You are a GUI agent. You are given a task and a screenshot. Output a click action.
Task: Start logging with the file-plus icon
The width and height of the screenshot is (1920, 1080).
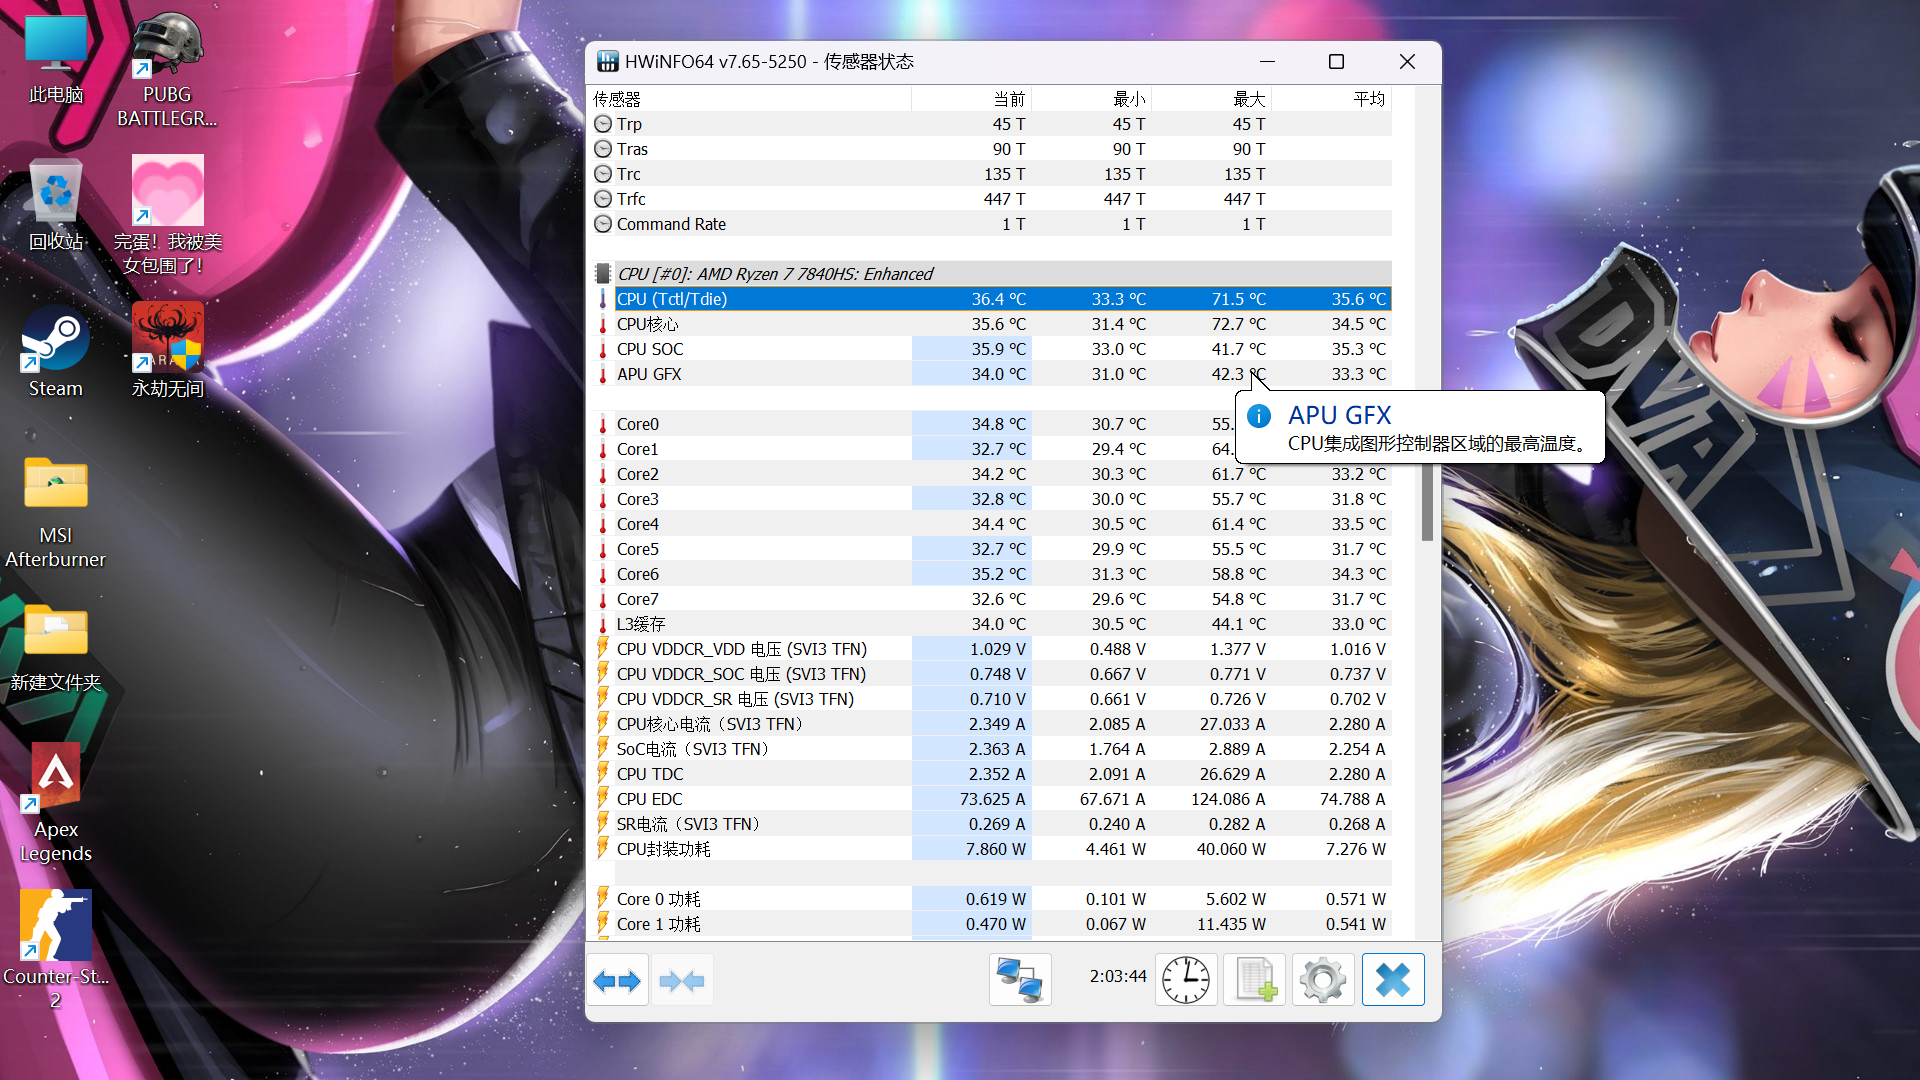(1255, 980)
